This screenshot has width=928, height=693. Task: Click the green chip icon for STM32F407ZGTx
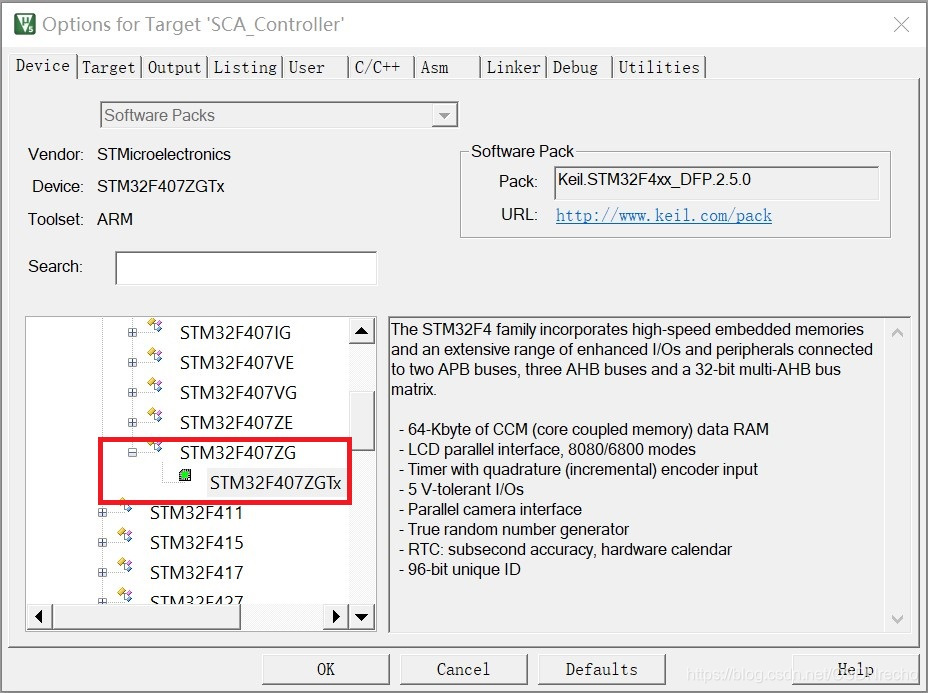[185, 475]
